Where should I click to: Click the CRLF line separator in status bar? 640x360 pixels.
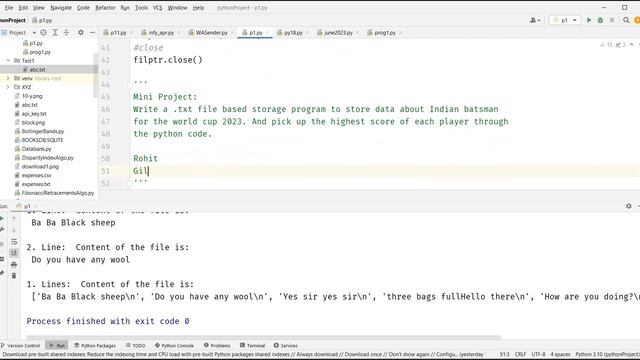pyautogui.click(x=520, y=354)
